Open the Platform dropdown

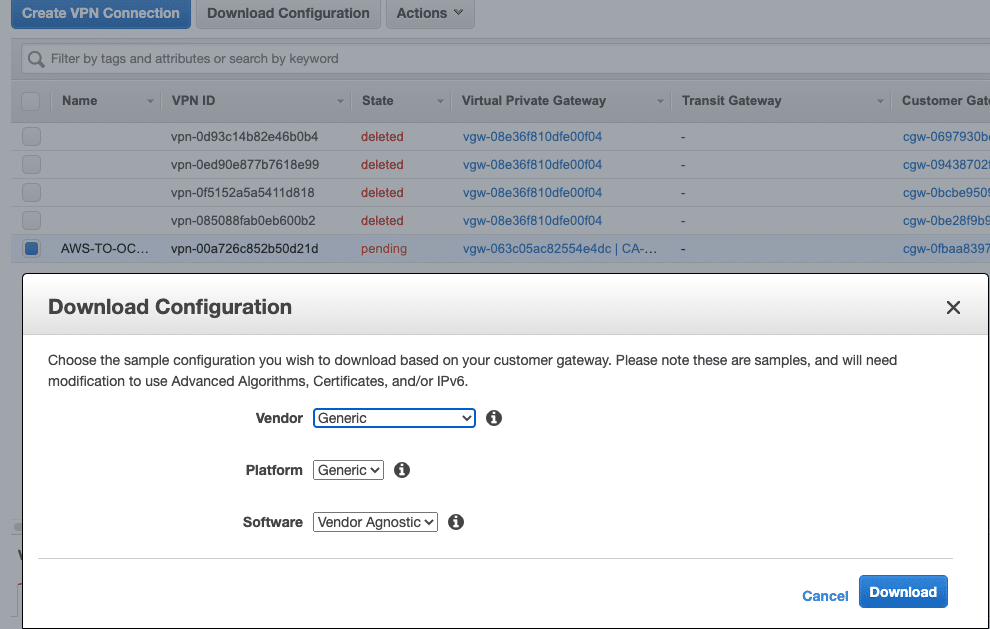pyautogui.click(x=348, y=470)
